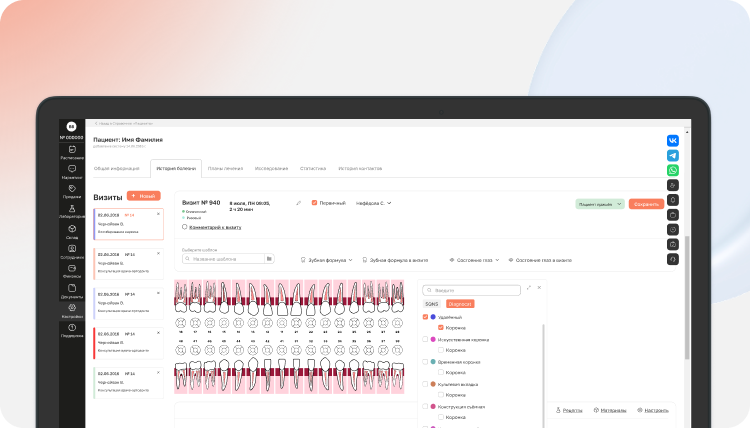Close the diagnosis panel with X icon

[540, 288]
